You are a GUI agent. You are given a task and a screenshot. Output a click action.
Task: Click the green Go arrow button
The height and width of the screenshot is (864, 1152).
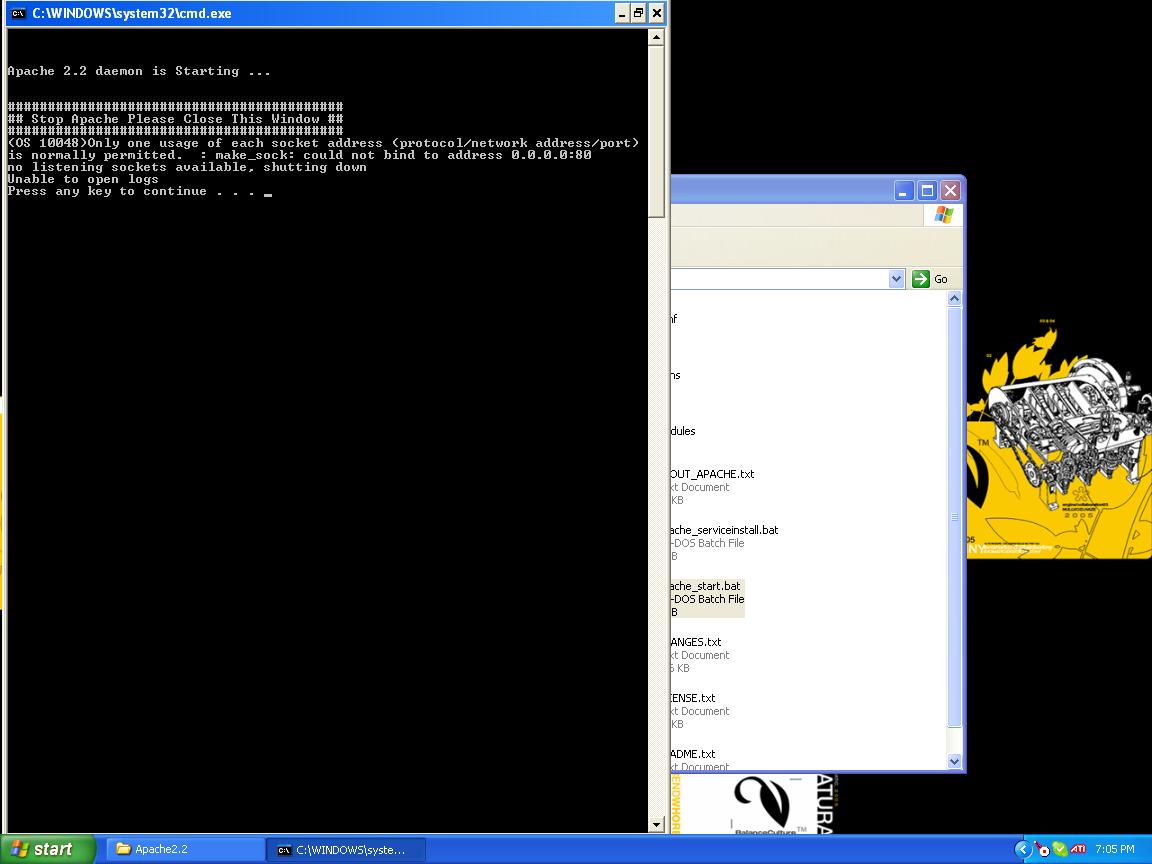[x=921, y=279]
